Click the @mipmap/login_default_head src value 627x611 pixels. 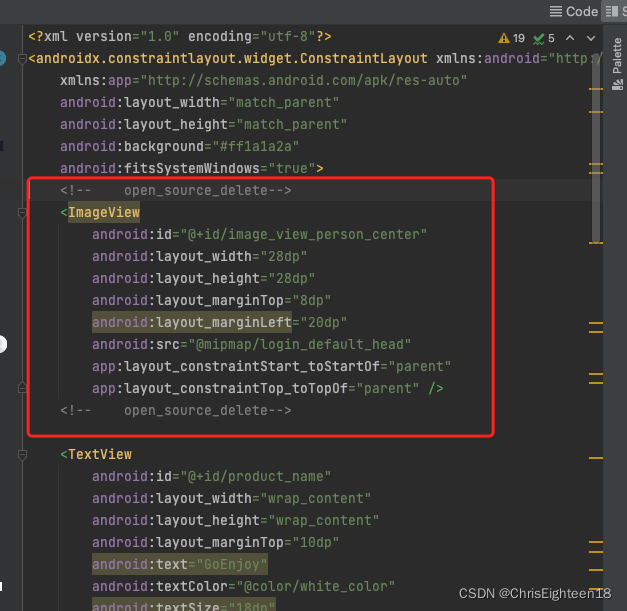click(300, 344)
